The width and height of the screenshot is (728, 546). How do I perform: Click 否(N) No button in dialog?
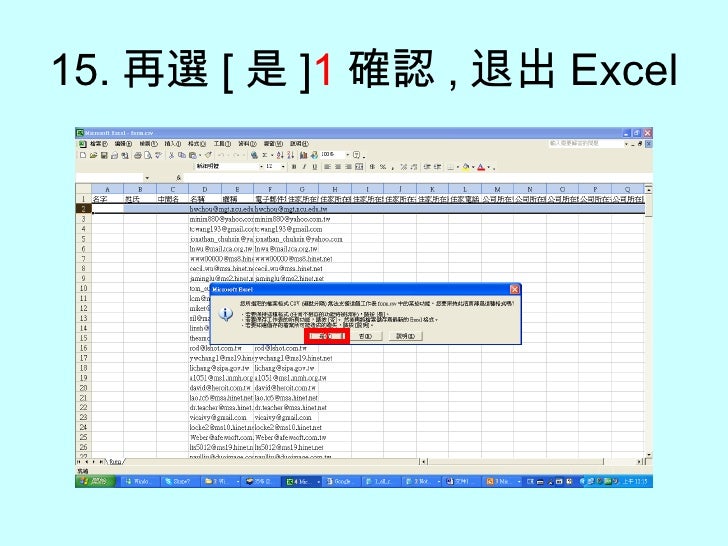[365, 336]
